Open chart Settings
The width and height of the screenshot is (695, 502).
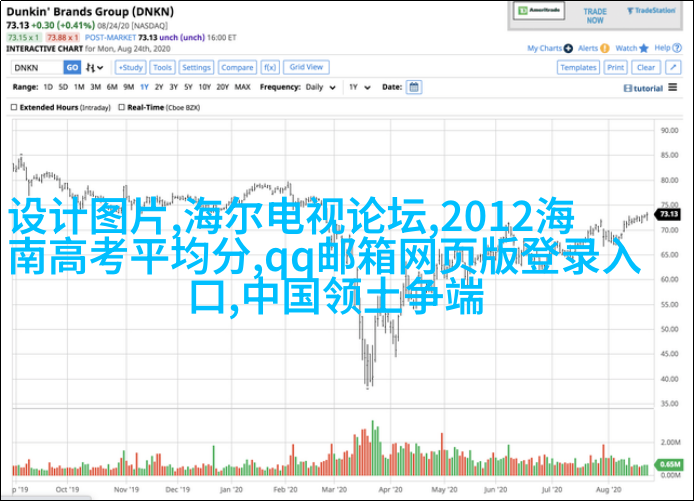[196, 68]
